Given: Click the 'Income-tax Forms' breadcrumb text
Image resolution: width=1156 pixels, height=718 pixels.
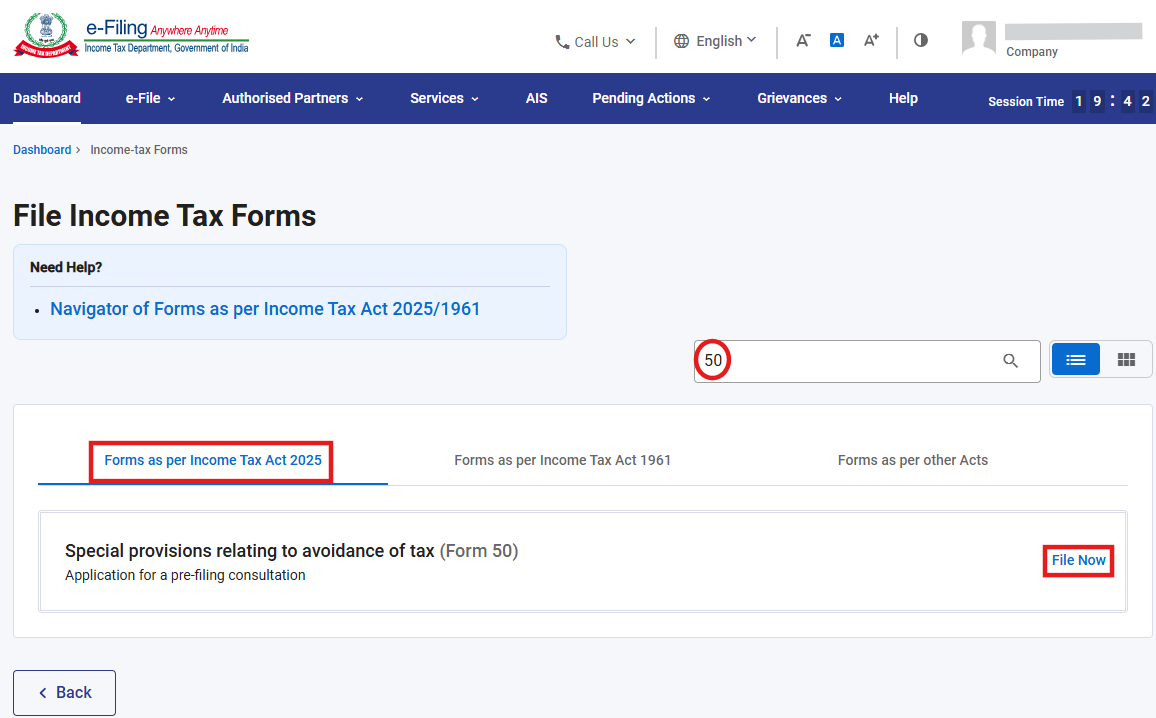Looking at the screenshot, I should [x=139, y=150].
